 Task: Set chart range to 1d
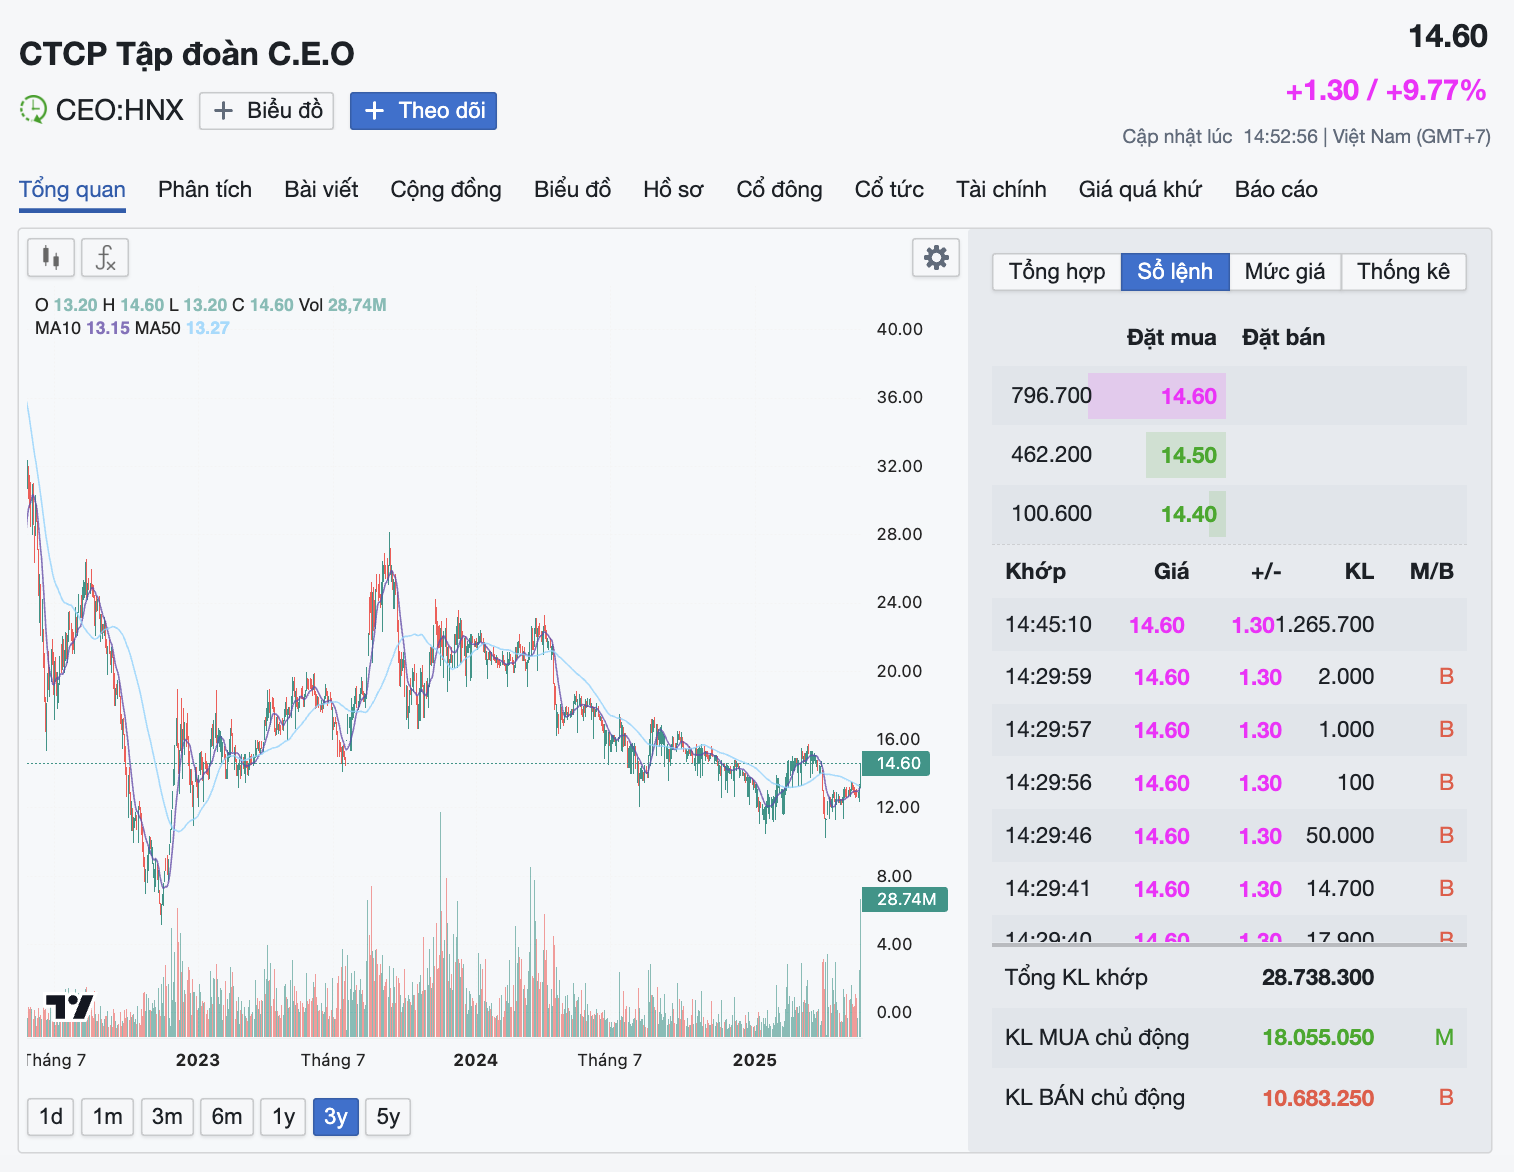[x=51, y=1116]
